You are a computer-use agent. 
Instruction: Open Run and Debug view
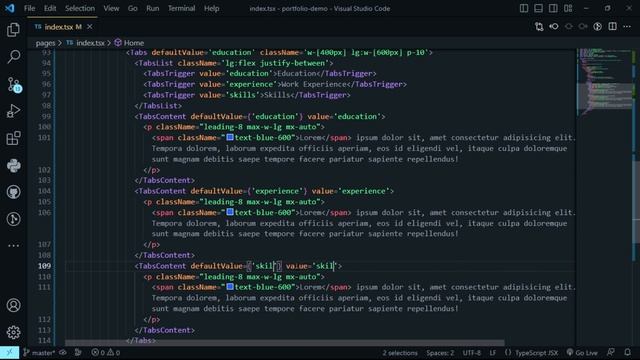pos(13,111)
